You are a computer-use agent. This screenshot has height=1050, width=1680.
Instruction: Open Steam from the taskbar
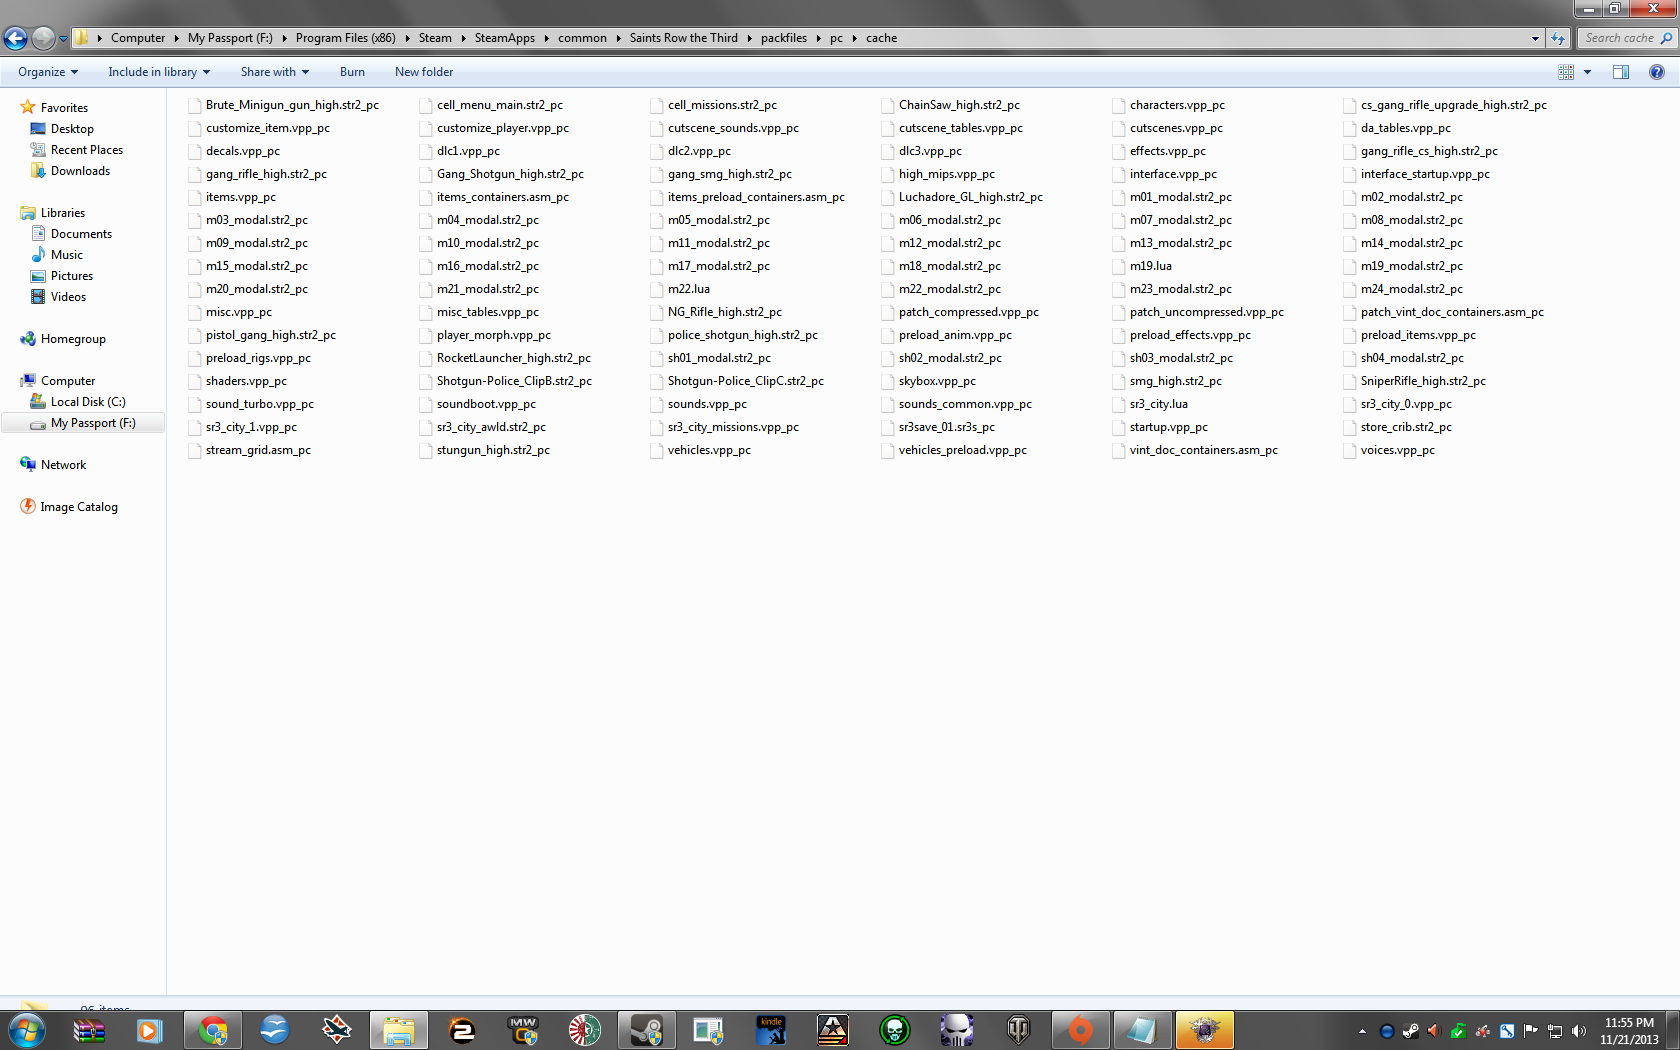(646, 1030)
